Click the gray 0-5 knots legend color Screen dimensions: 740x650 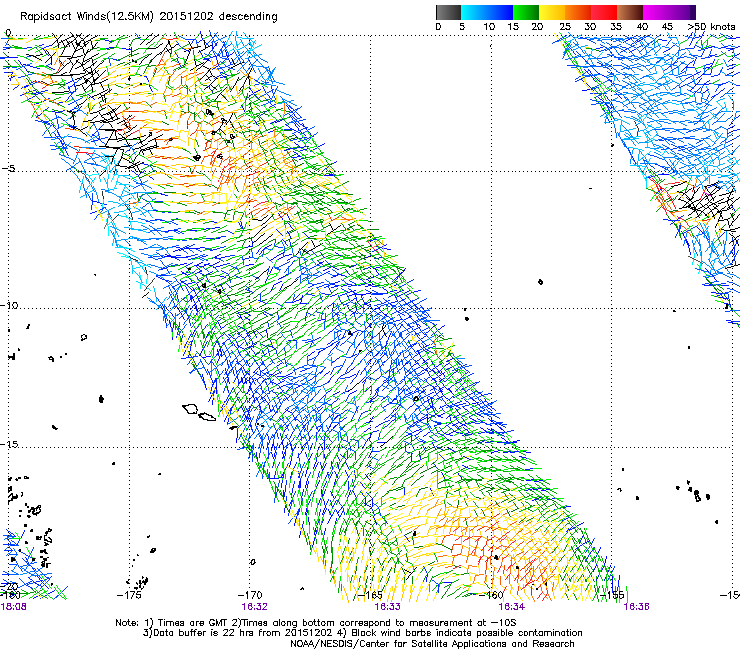(448, 12)
